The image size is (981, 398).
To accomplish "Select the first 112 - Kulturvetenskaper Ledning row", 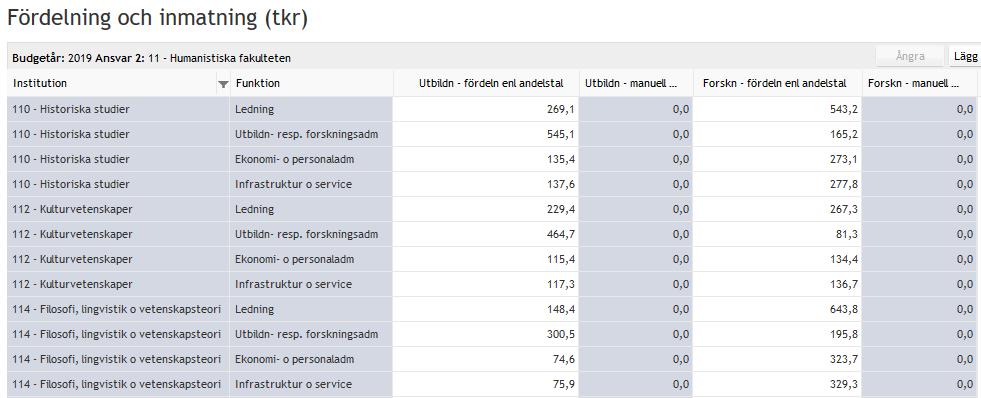I will tap(492, 210).
